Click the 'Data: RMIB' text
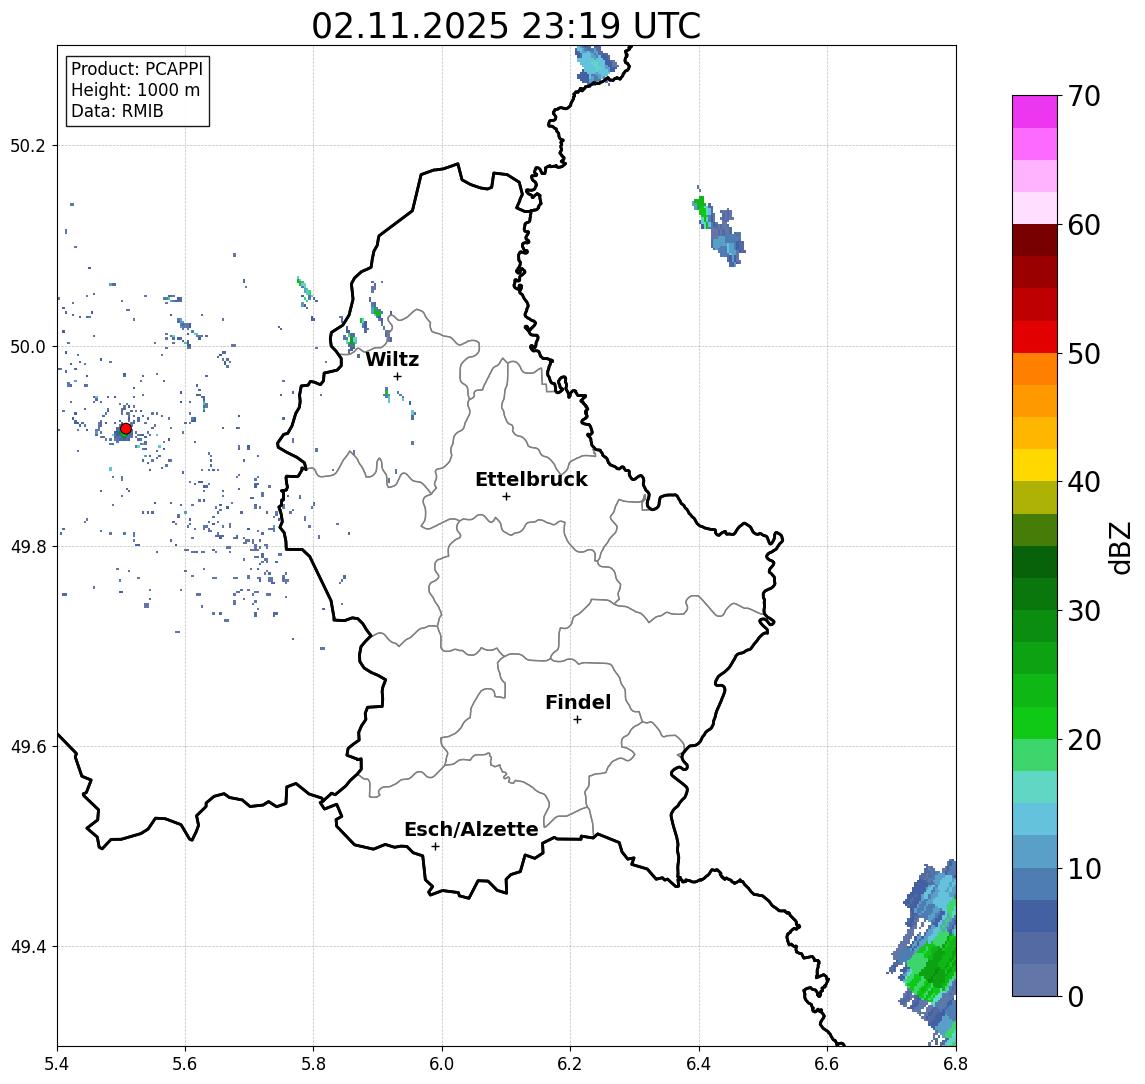The height and width of the screenshot is (1084, 1145). point(117,111)
